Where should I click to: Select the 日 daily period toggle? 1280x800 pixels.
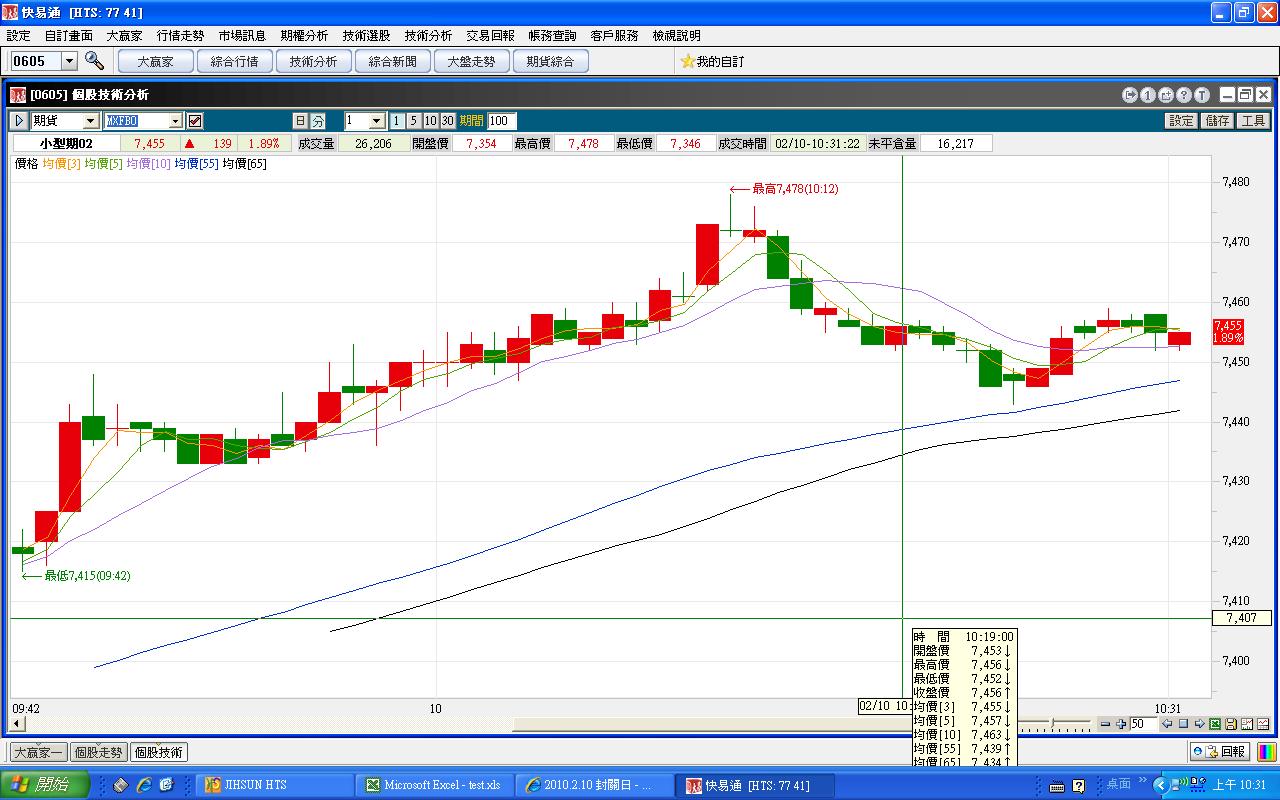(300, 121)
